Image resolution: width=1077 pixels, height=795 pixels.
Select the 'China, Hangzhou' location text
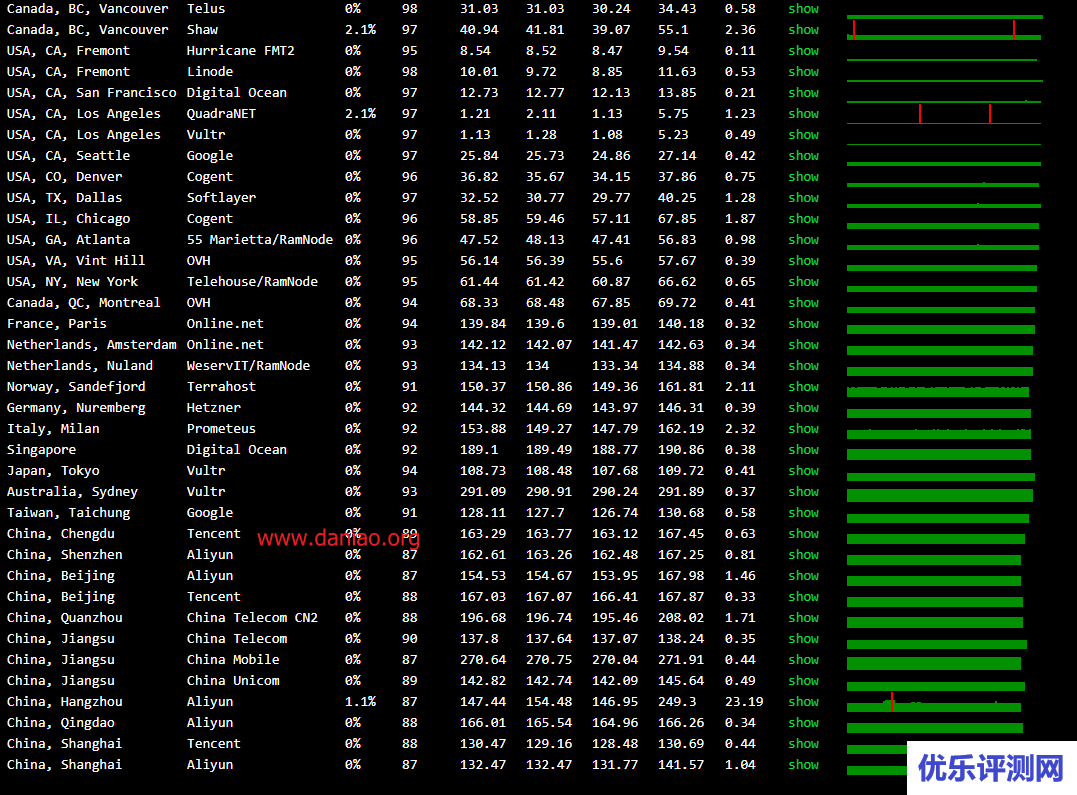pyautogui.click(x=65, y=702)
